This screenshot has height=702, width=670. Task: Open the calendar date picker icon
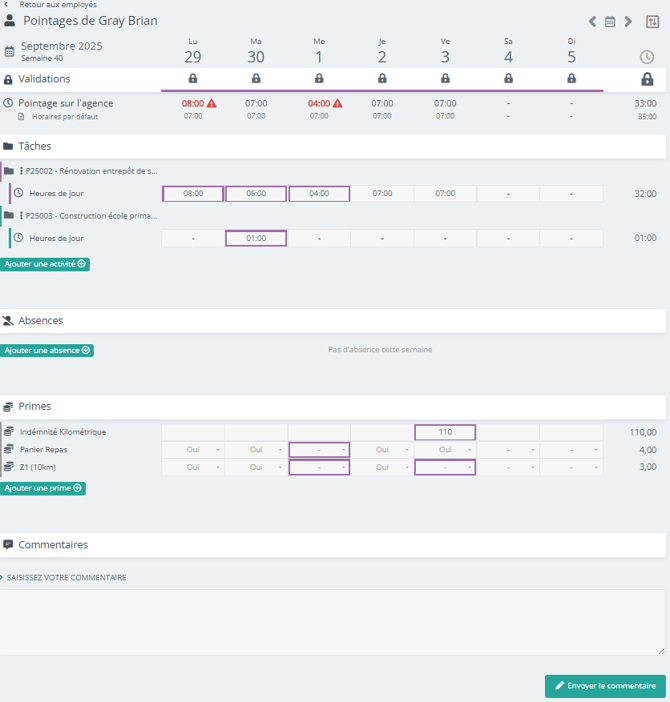click(x=610, y=21)
